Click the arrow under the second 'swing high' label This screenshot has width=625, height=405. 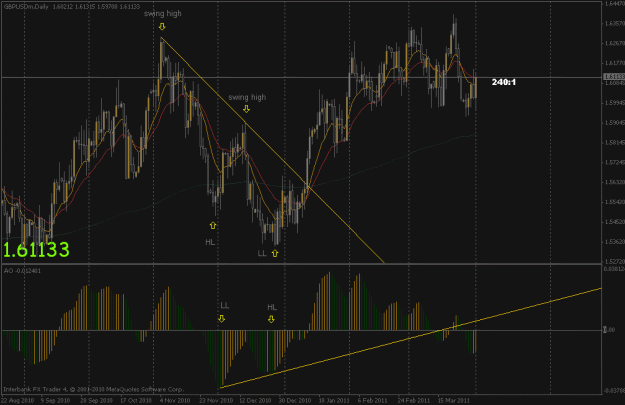(246, 109)
